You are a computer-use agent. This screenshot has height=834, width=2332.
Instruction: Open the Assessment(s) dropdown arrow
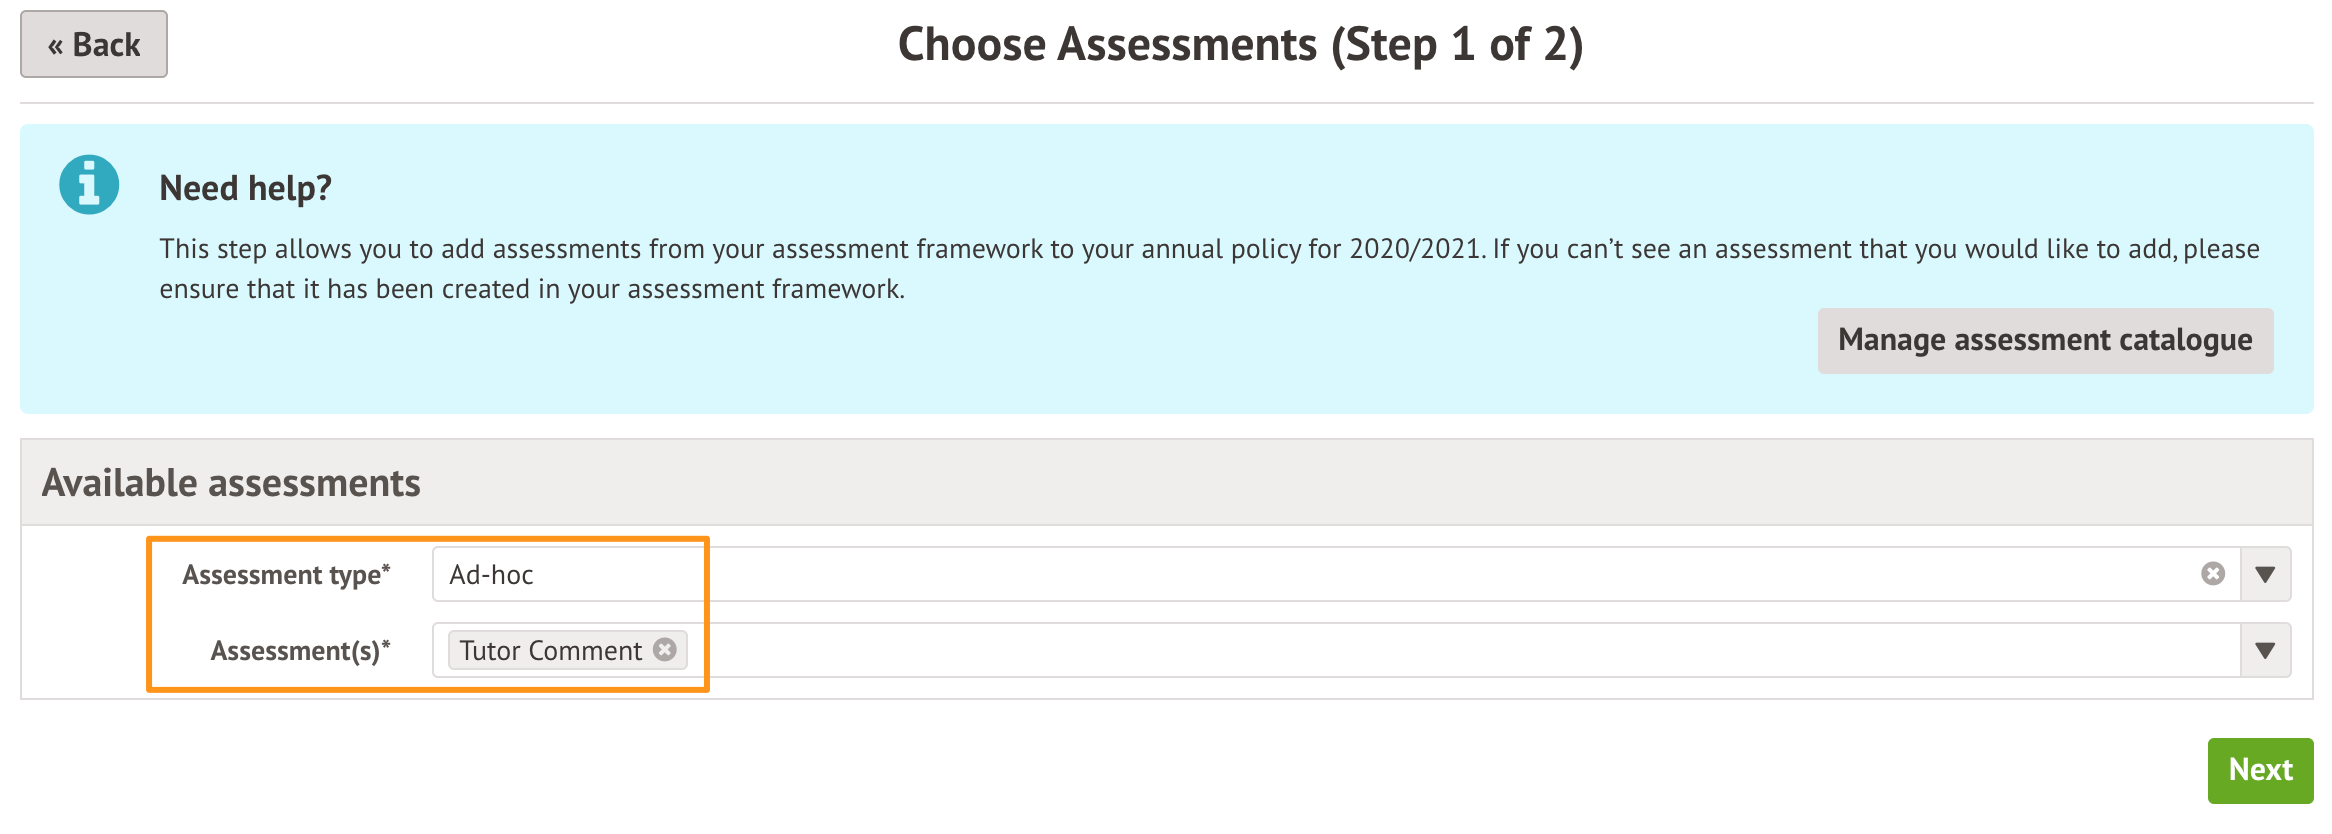click(2265, 650)
